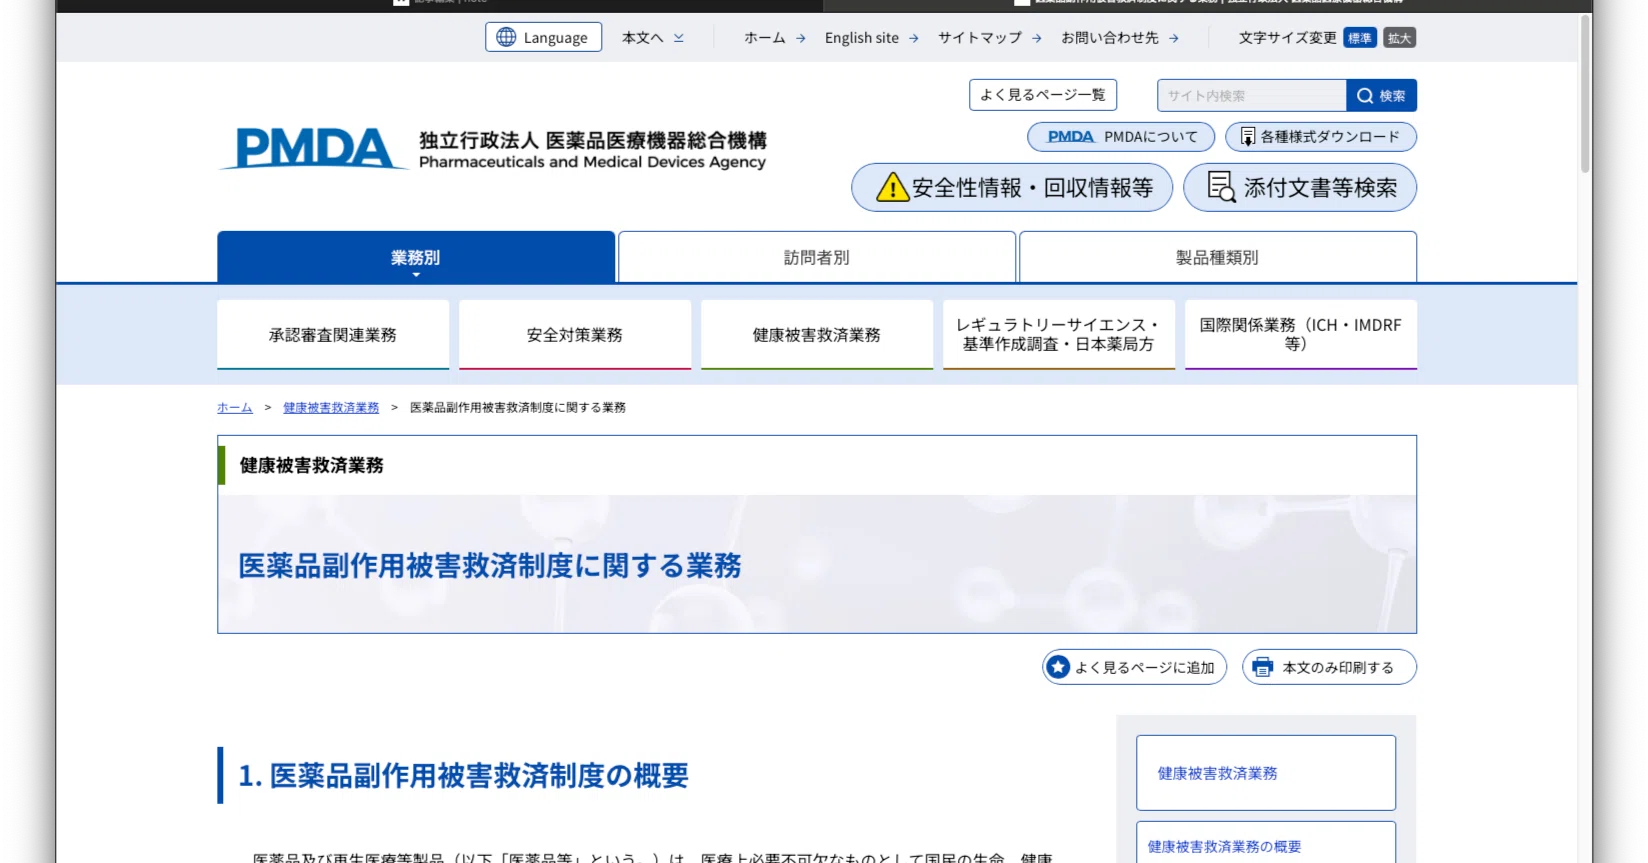Open 健康被害救済業務 sidebar box link
This screenshot has height=863, width=1648.
pyautogui.click(x=1266, y=773)
